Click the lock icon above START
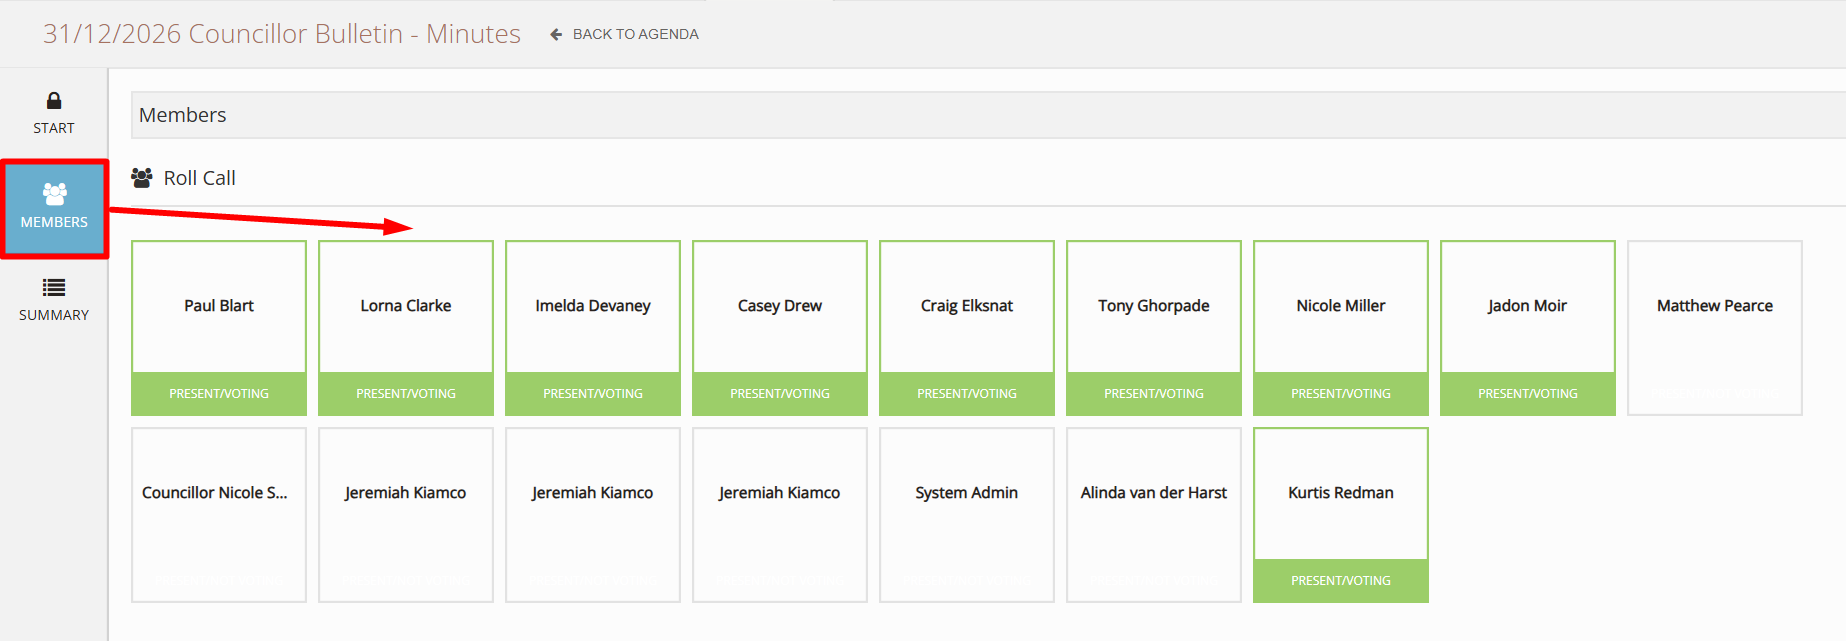Image resolution: width=1846 pixels, height=641 pixels. tap(54, 101)
